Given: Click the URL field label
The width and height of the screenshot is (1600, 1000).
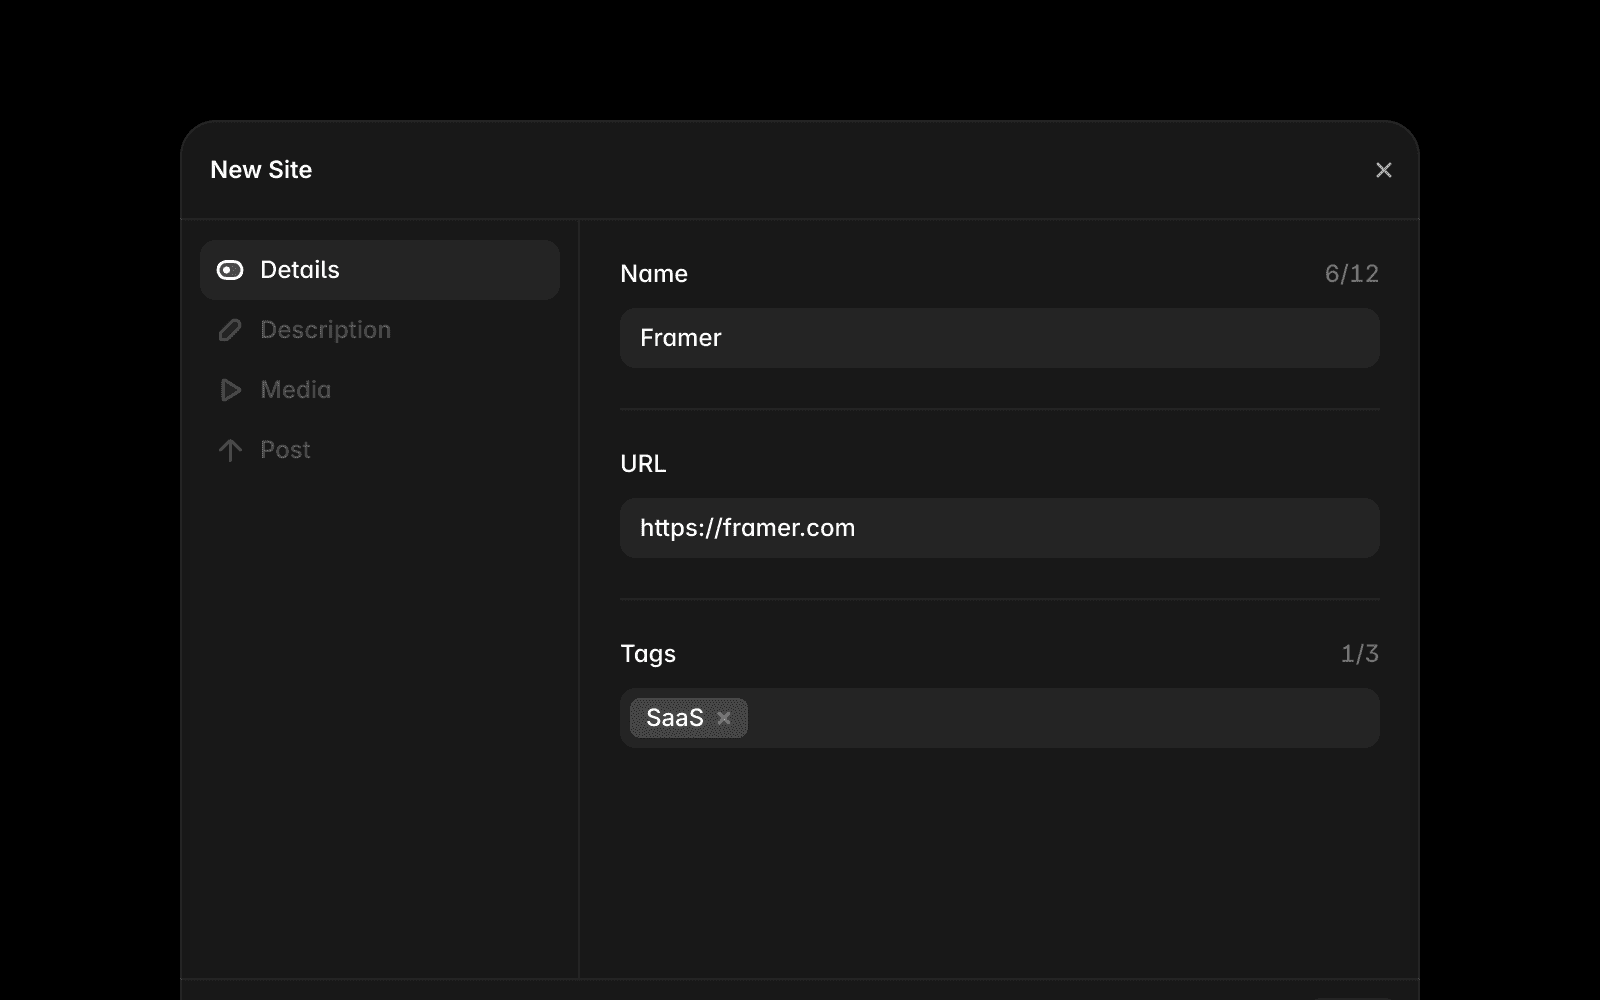Looking at the screenshot, I should [x=643, y=464].
